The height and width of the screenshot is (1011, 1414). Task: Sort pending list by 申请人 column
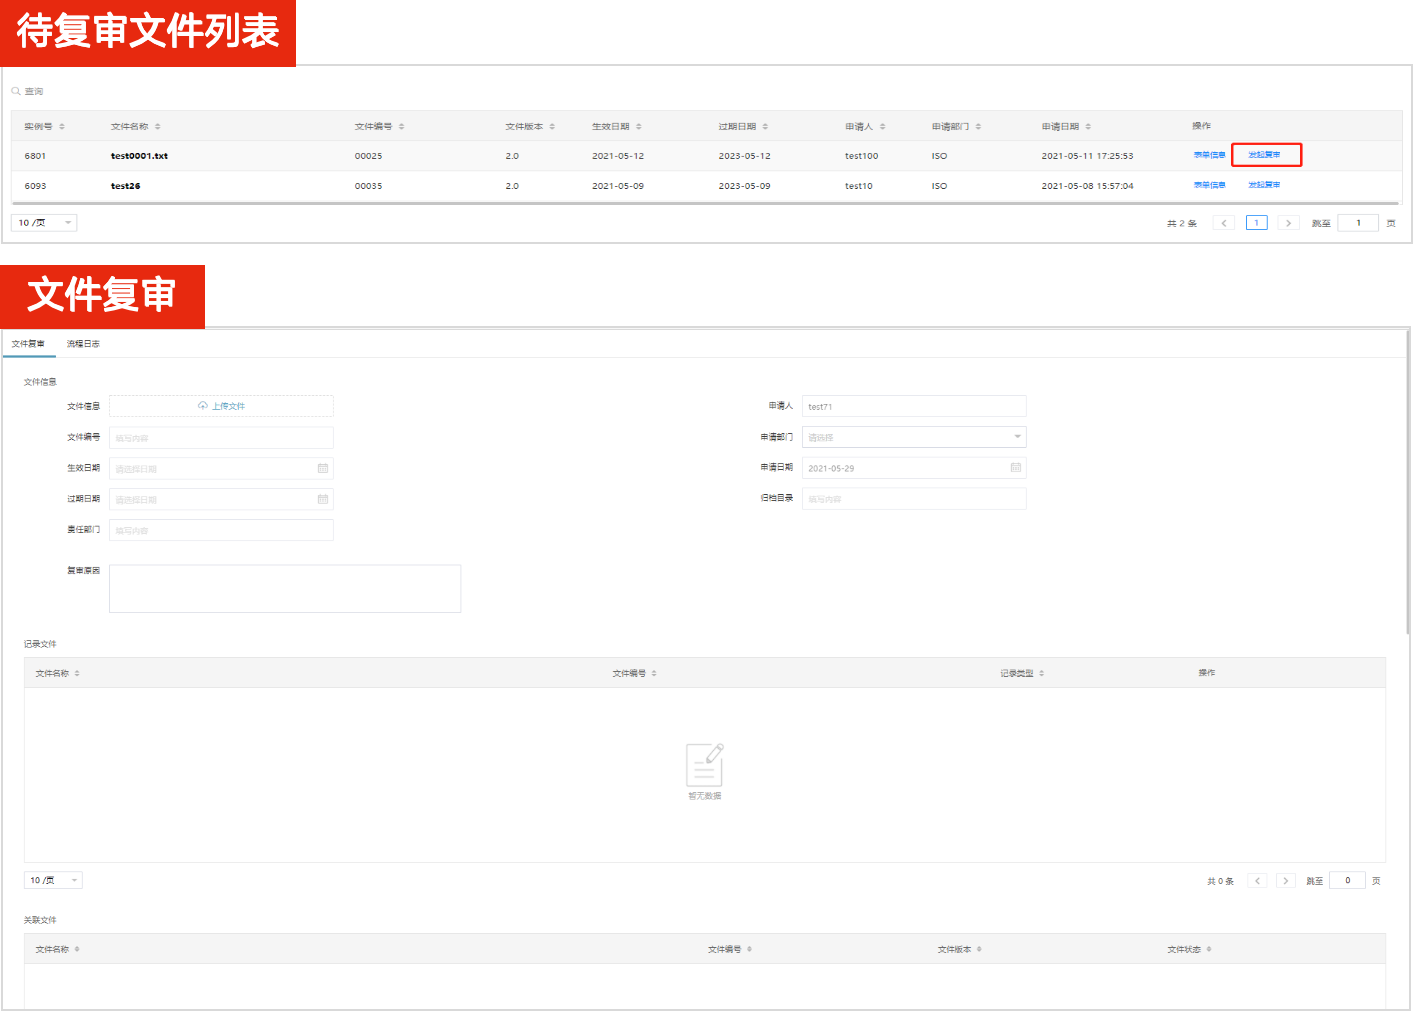click(883, 127)
